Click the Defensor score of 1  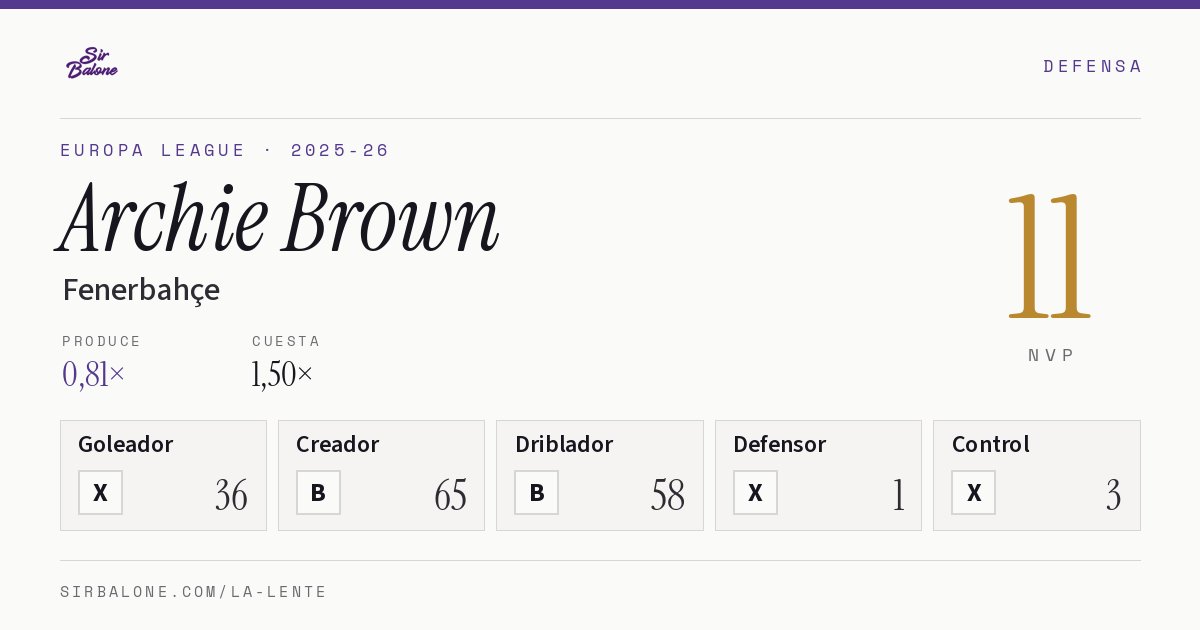pos(898,495)
